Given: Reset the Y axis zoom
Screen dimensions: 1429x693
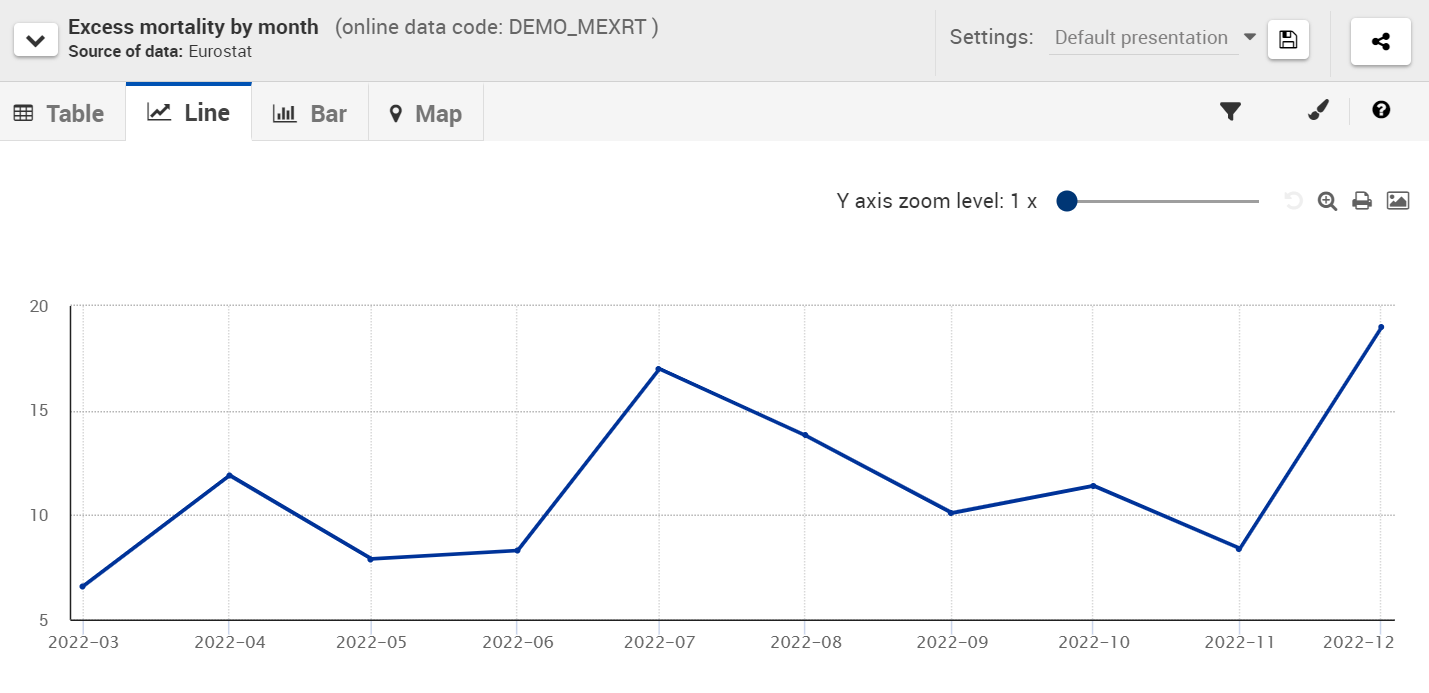Looking at the screenshot, I should [1293, 201].
